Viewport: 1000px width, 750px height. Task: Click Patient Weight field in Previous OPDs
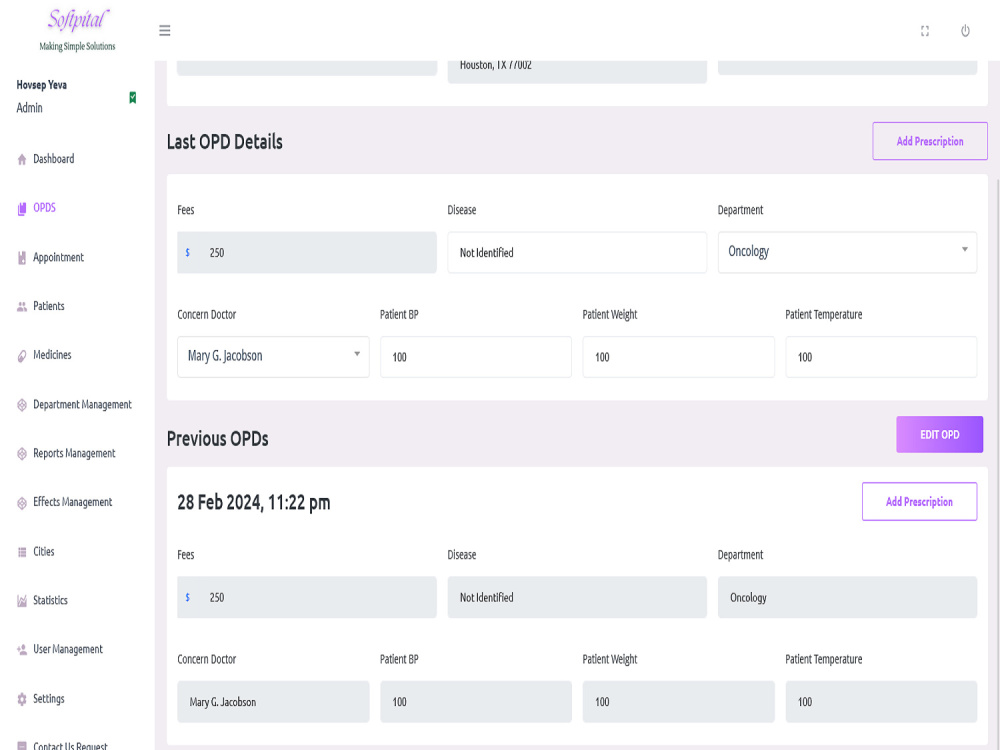coord(679,702)
